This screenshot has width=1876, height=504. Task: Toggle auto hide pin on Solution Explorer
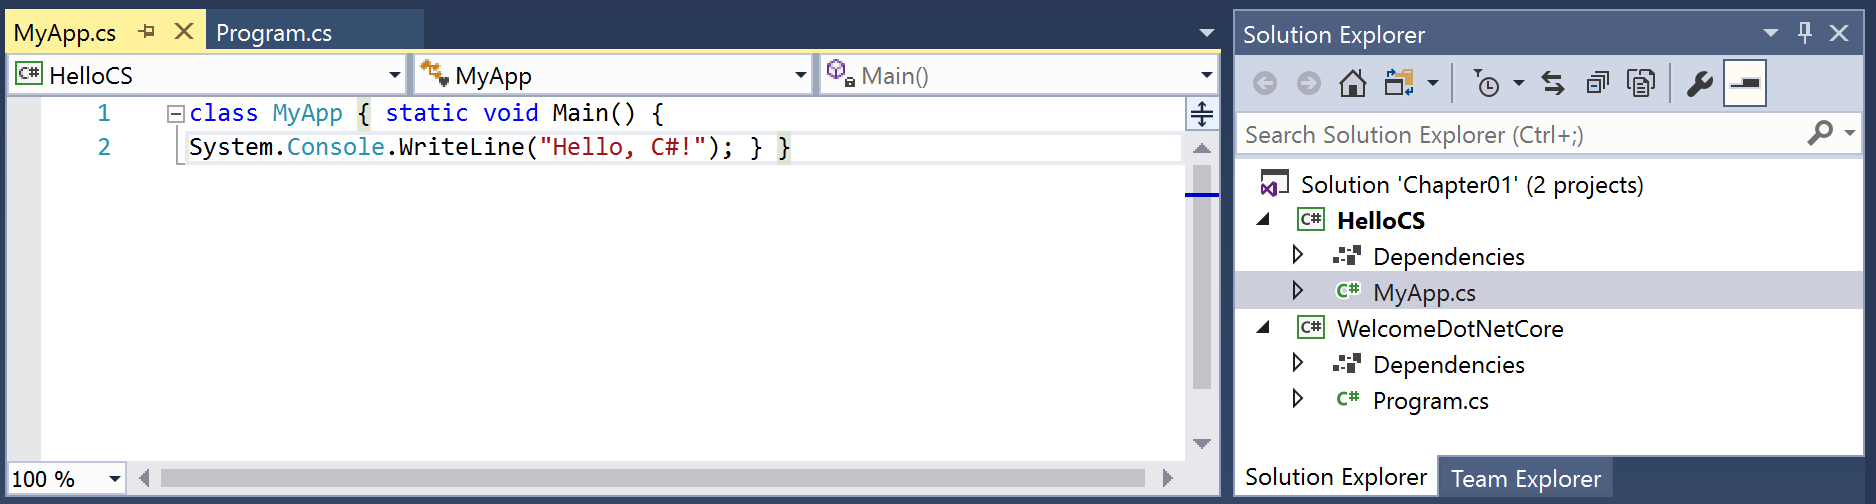click(1805, 33)
